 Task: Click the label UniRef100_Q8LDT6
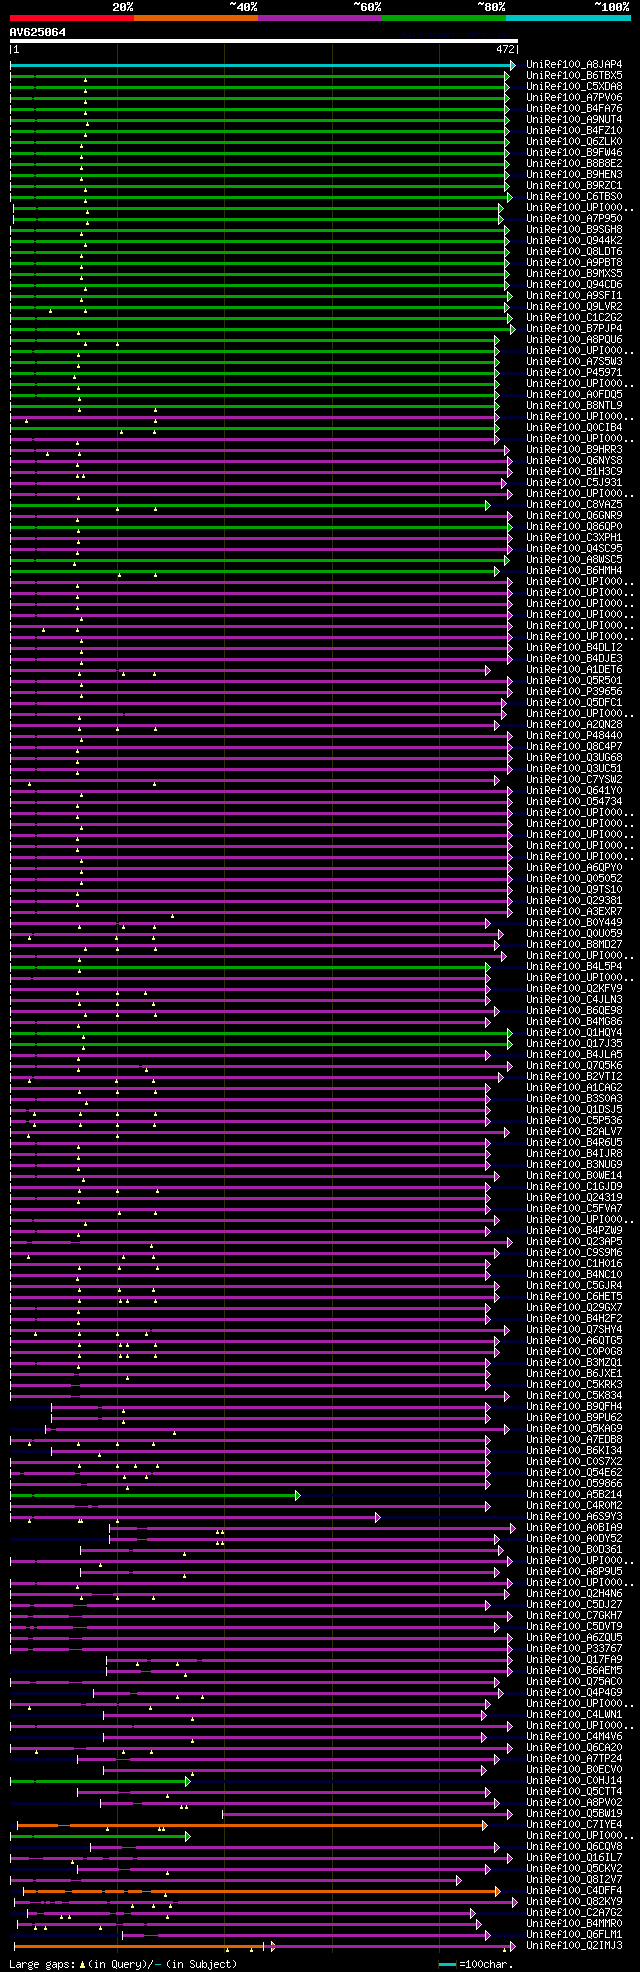[x=574, y=252]
